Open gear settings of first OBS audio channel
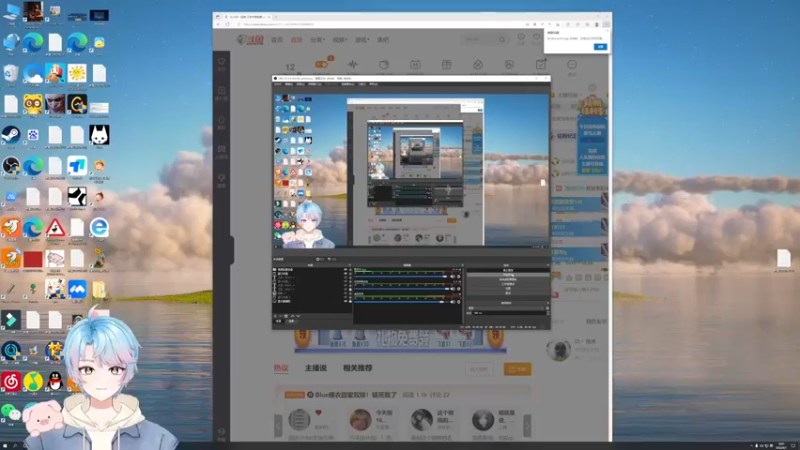The height and width of the screenshot is (450, 800). [x=459, y=277]
